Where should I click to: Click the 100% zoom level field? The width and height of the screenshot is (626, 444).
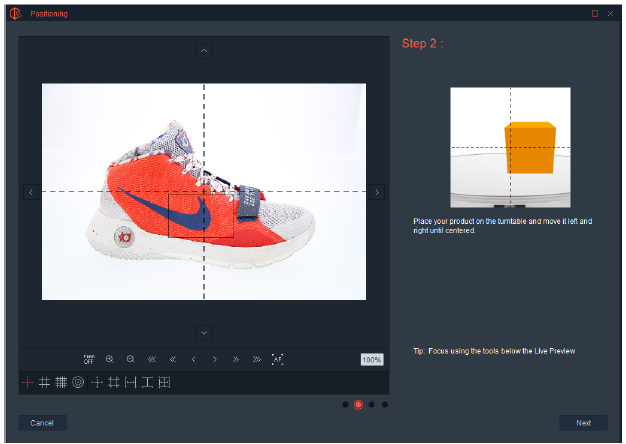click(x=372, y=360)
